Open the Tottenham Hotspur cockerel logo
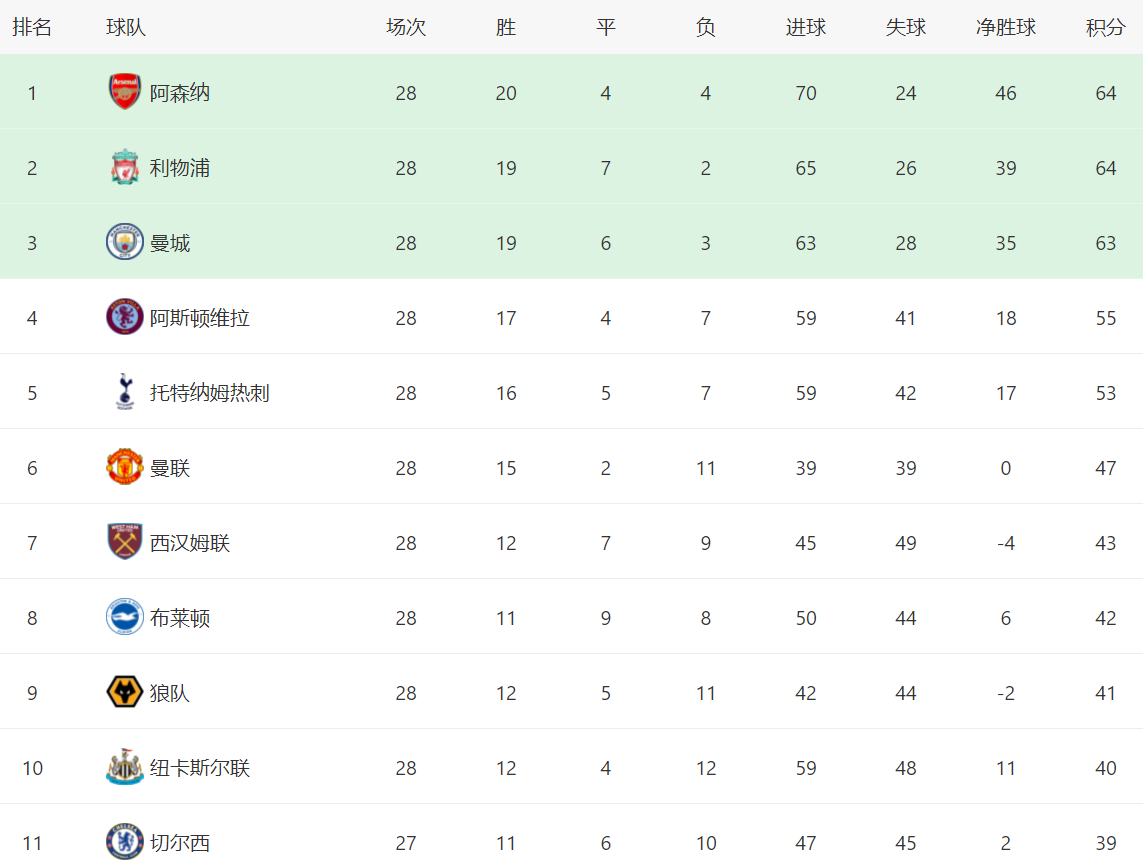 125,392
